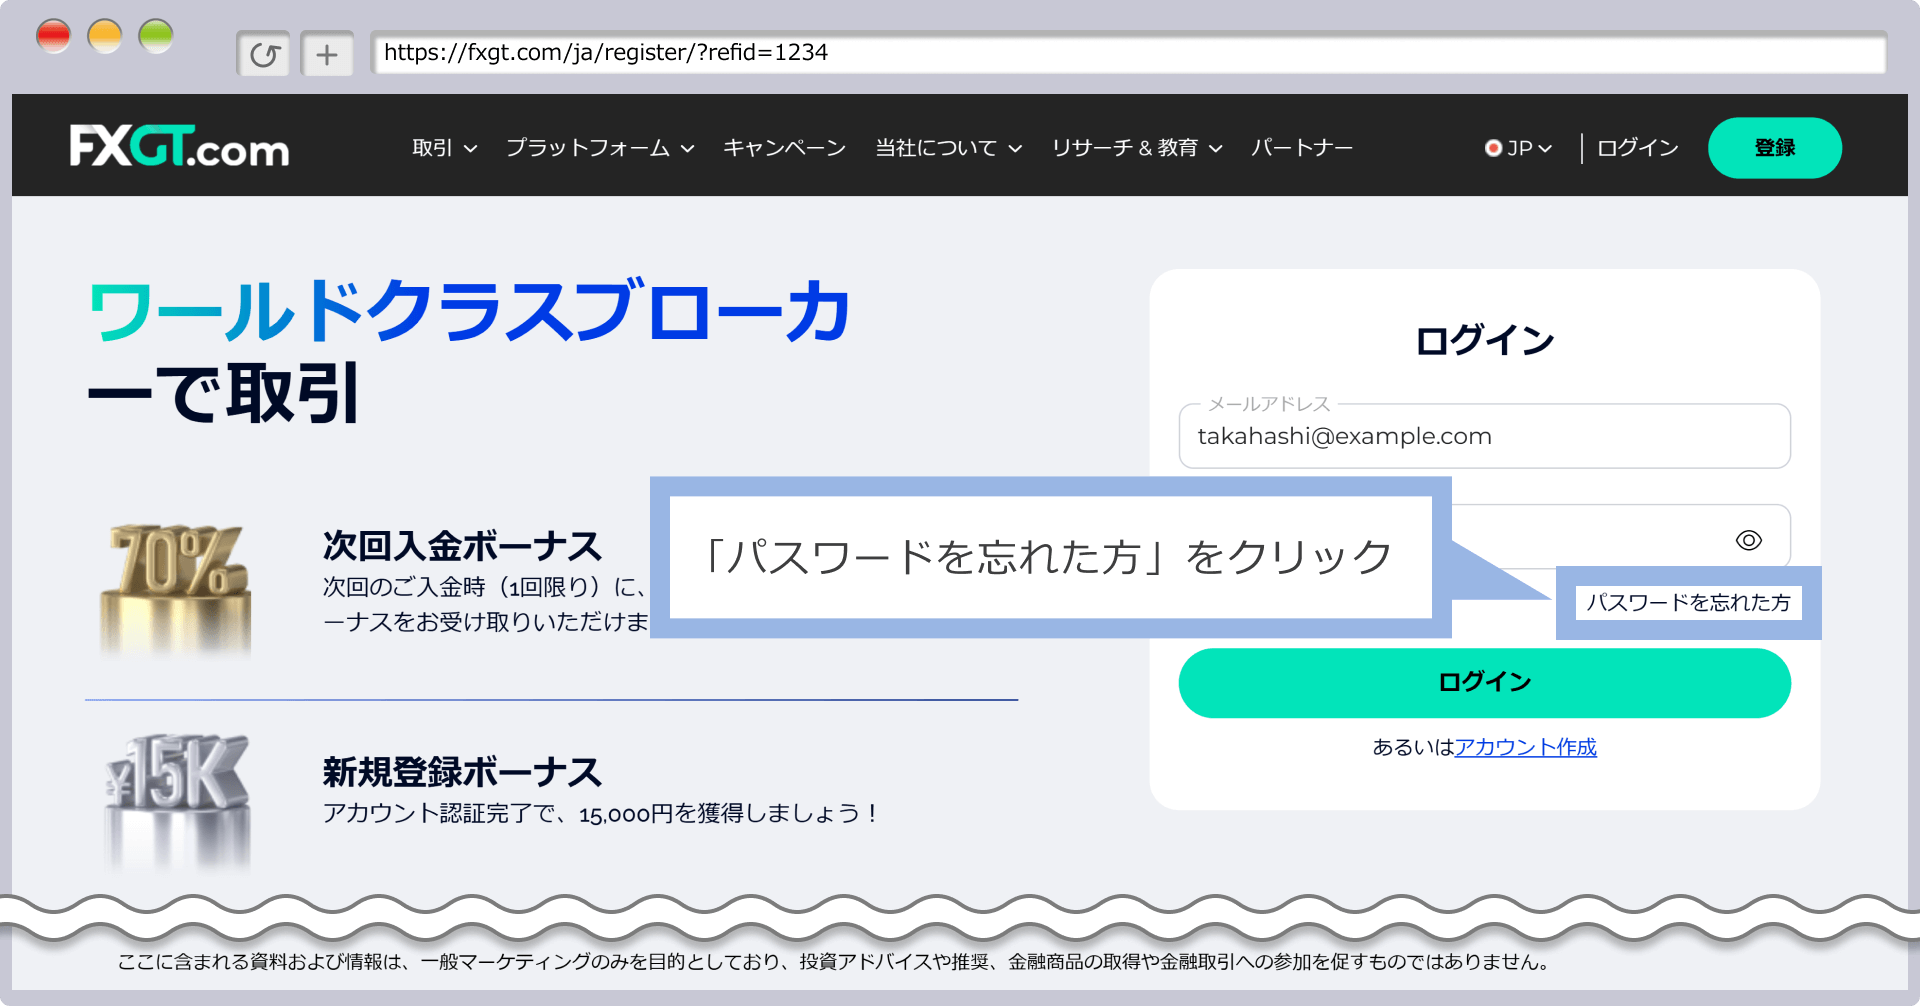The height and width of the screenshot is (1006, 1920).
Task: Expand the 取引 menu
Action: [444, 148]
